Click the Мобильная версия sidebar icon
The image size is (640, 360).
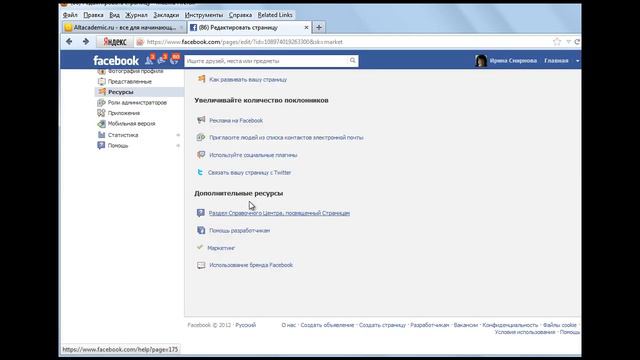pos(102,123)
